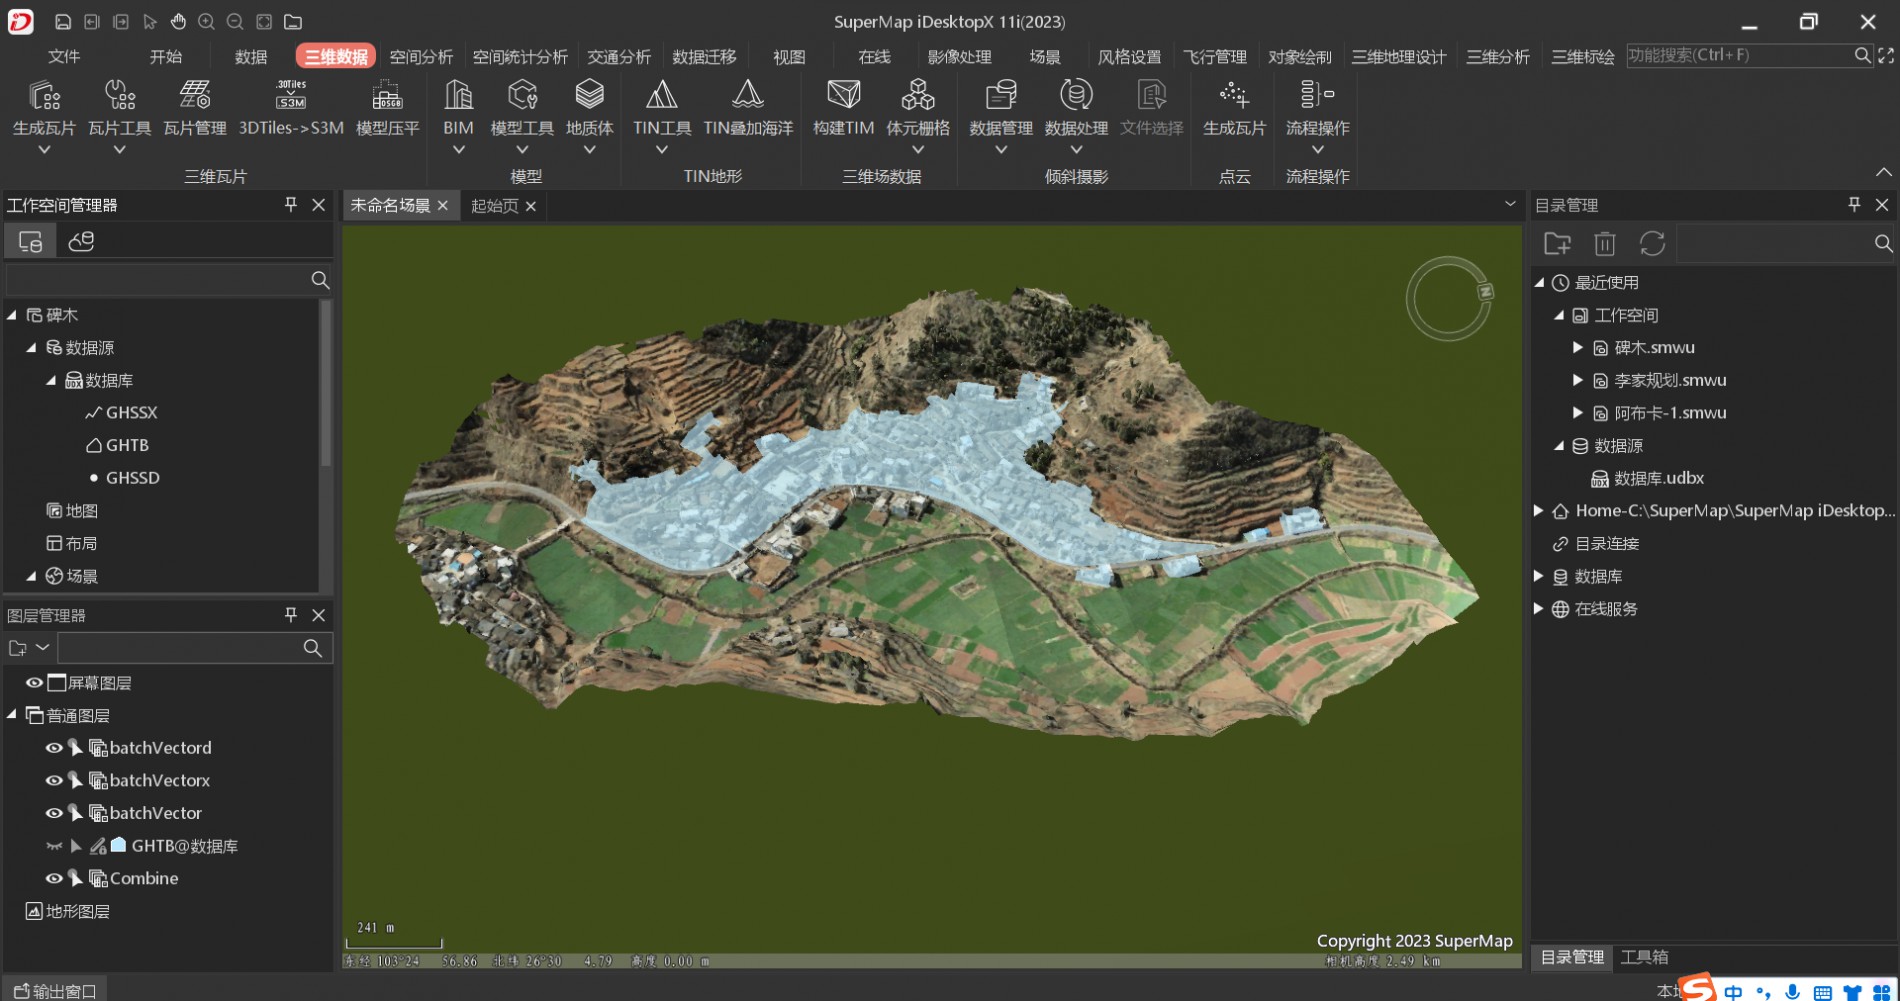This screenshot has width=1900, height=1001.
Task: Toggle selectable arrow for GHTB@数据库 layer
Action: coord(76,846)
